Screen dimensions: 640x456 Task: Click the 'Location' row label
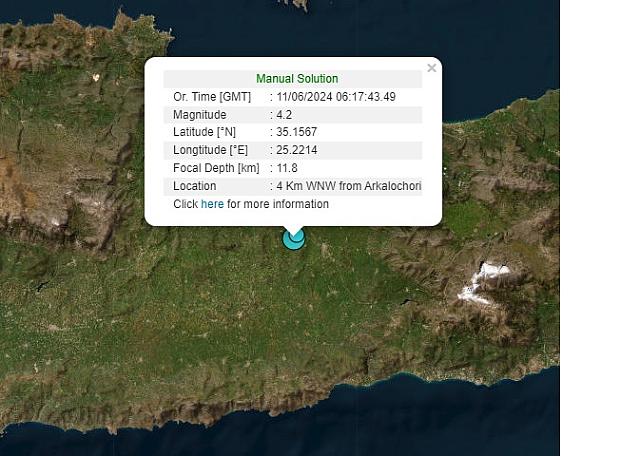(x=194, y=186)
